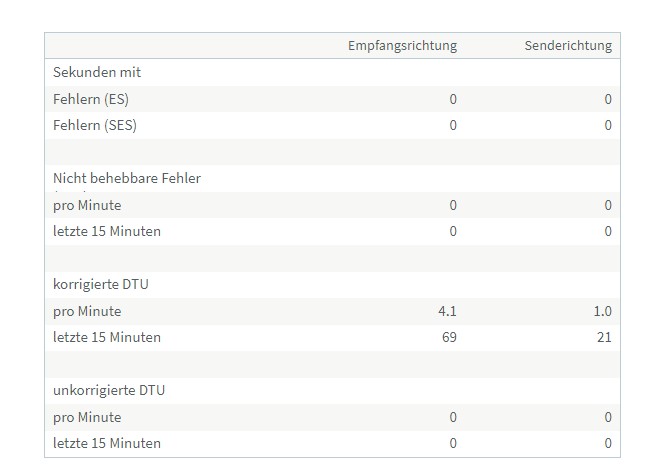This screenshot has height=470, width=646.
Task: Click pro Minute under korrigierte DTU
Action: (x=87, y=311)
